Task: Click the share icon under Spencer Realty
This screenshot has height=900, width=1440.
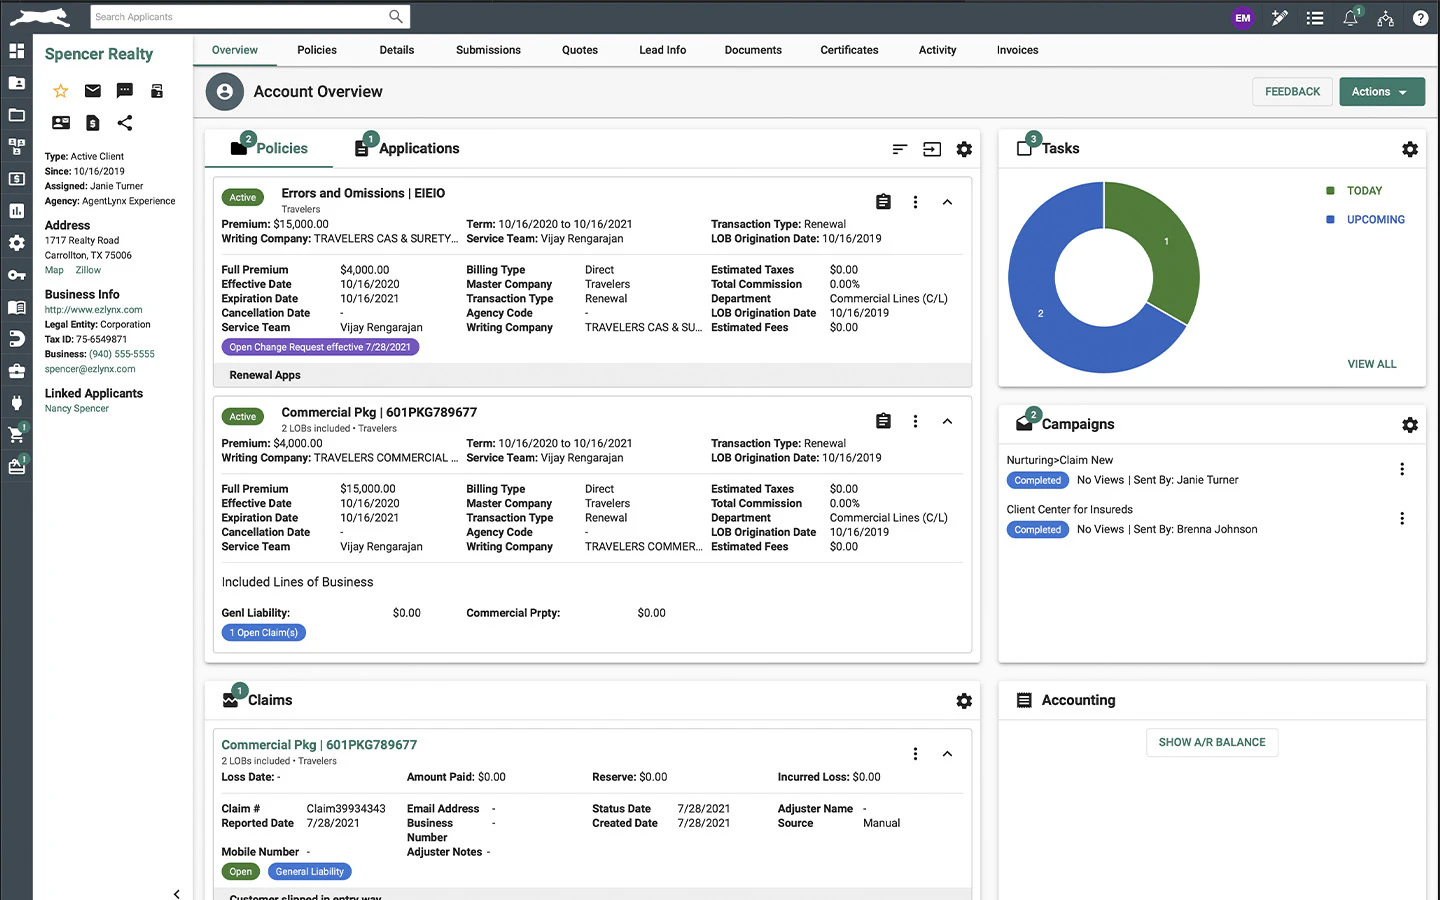Action: pos(124,122)
